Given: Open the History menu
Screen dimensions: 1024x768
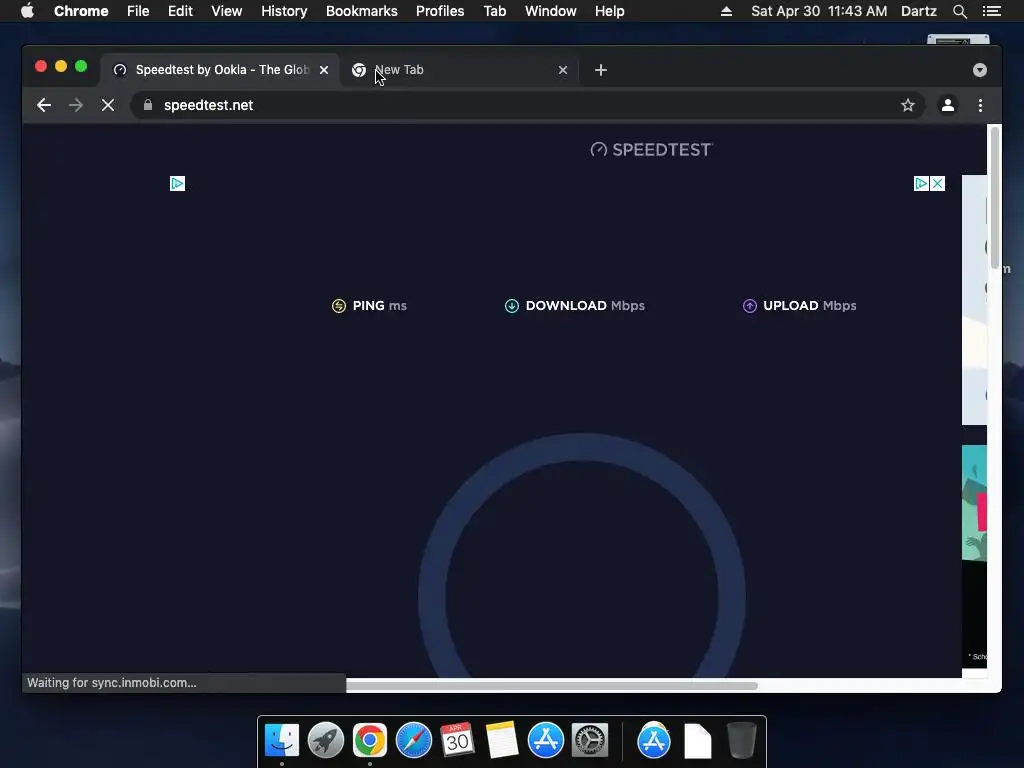Looking at the screenshot, I should click(x=284, y=11).
